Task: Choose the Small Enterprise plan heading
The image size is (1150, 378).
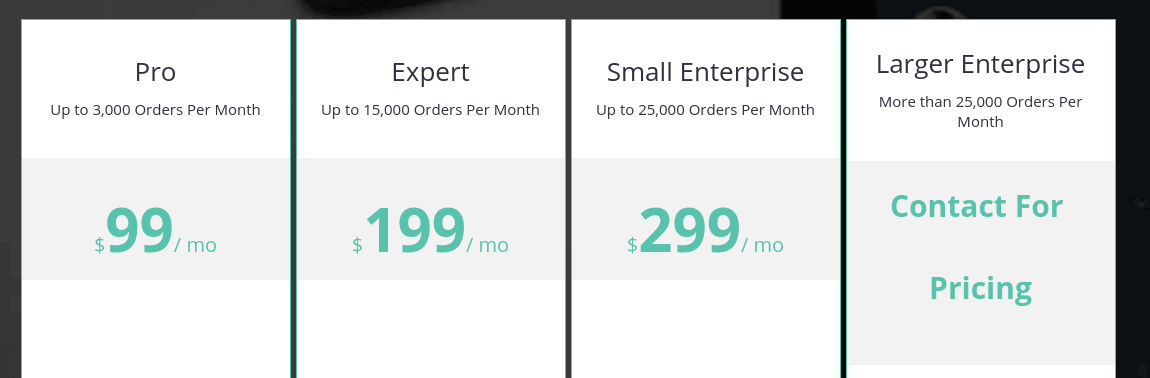Action: (x=706, y=73)
